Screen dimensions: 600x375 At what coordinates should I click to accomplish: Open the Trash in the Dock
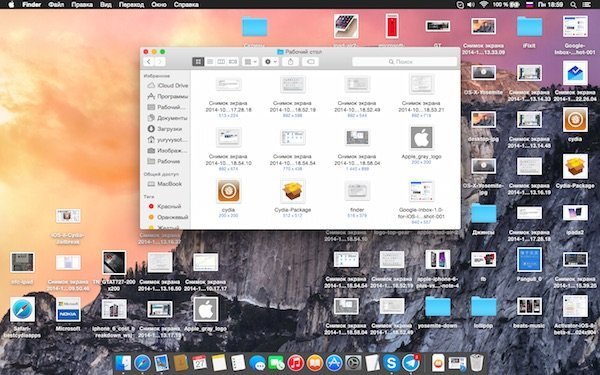coord(477,363)
